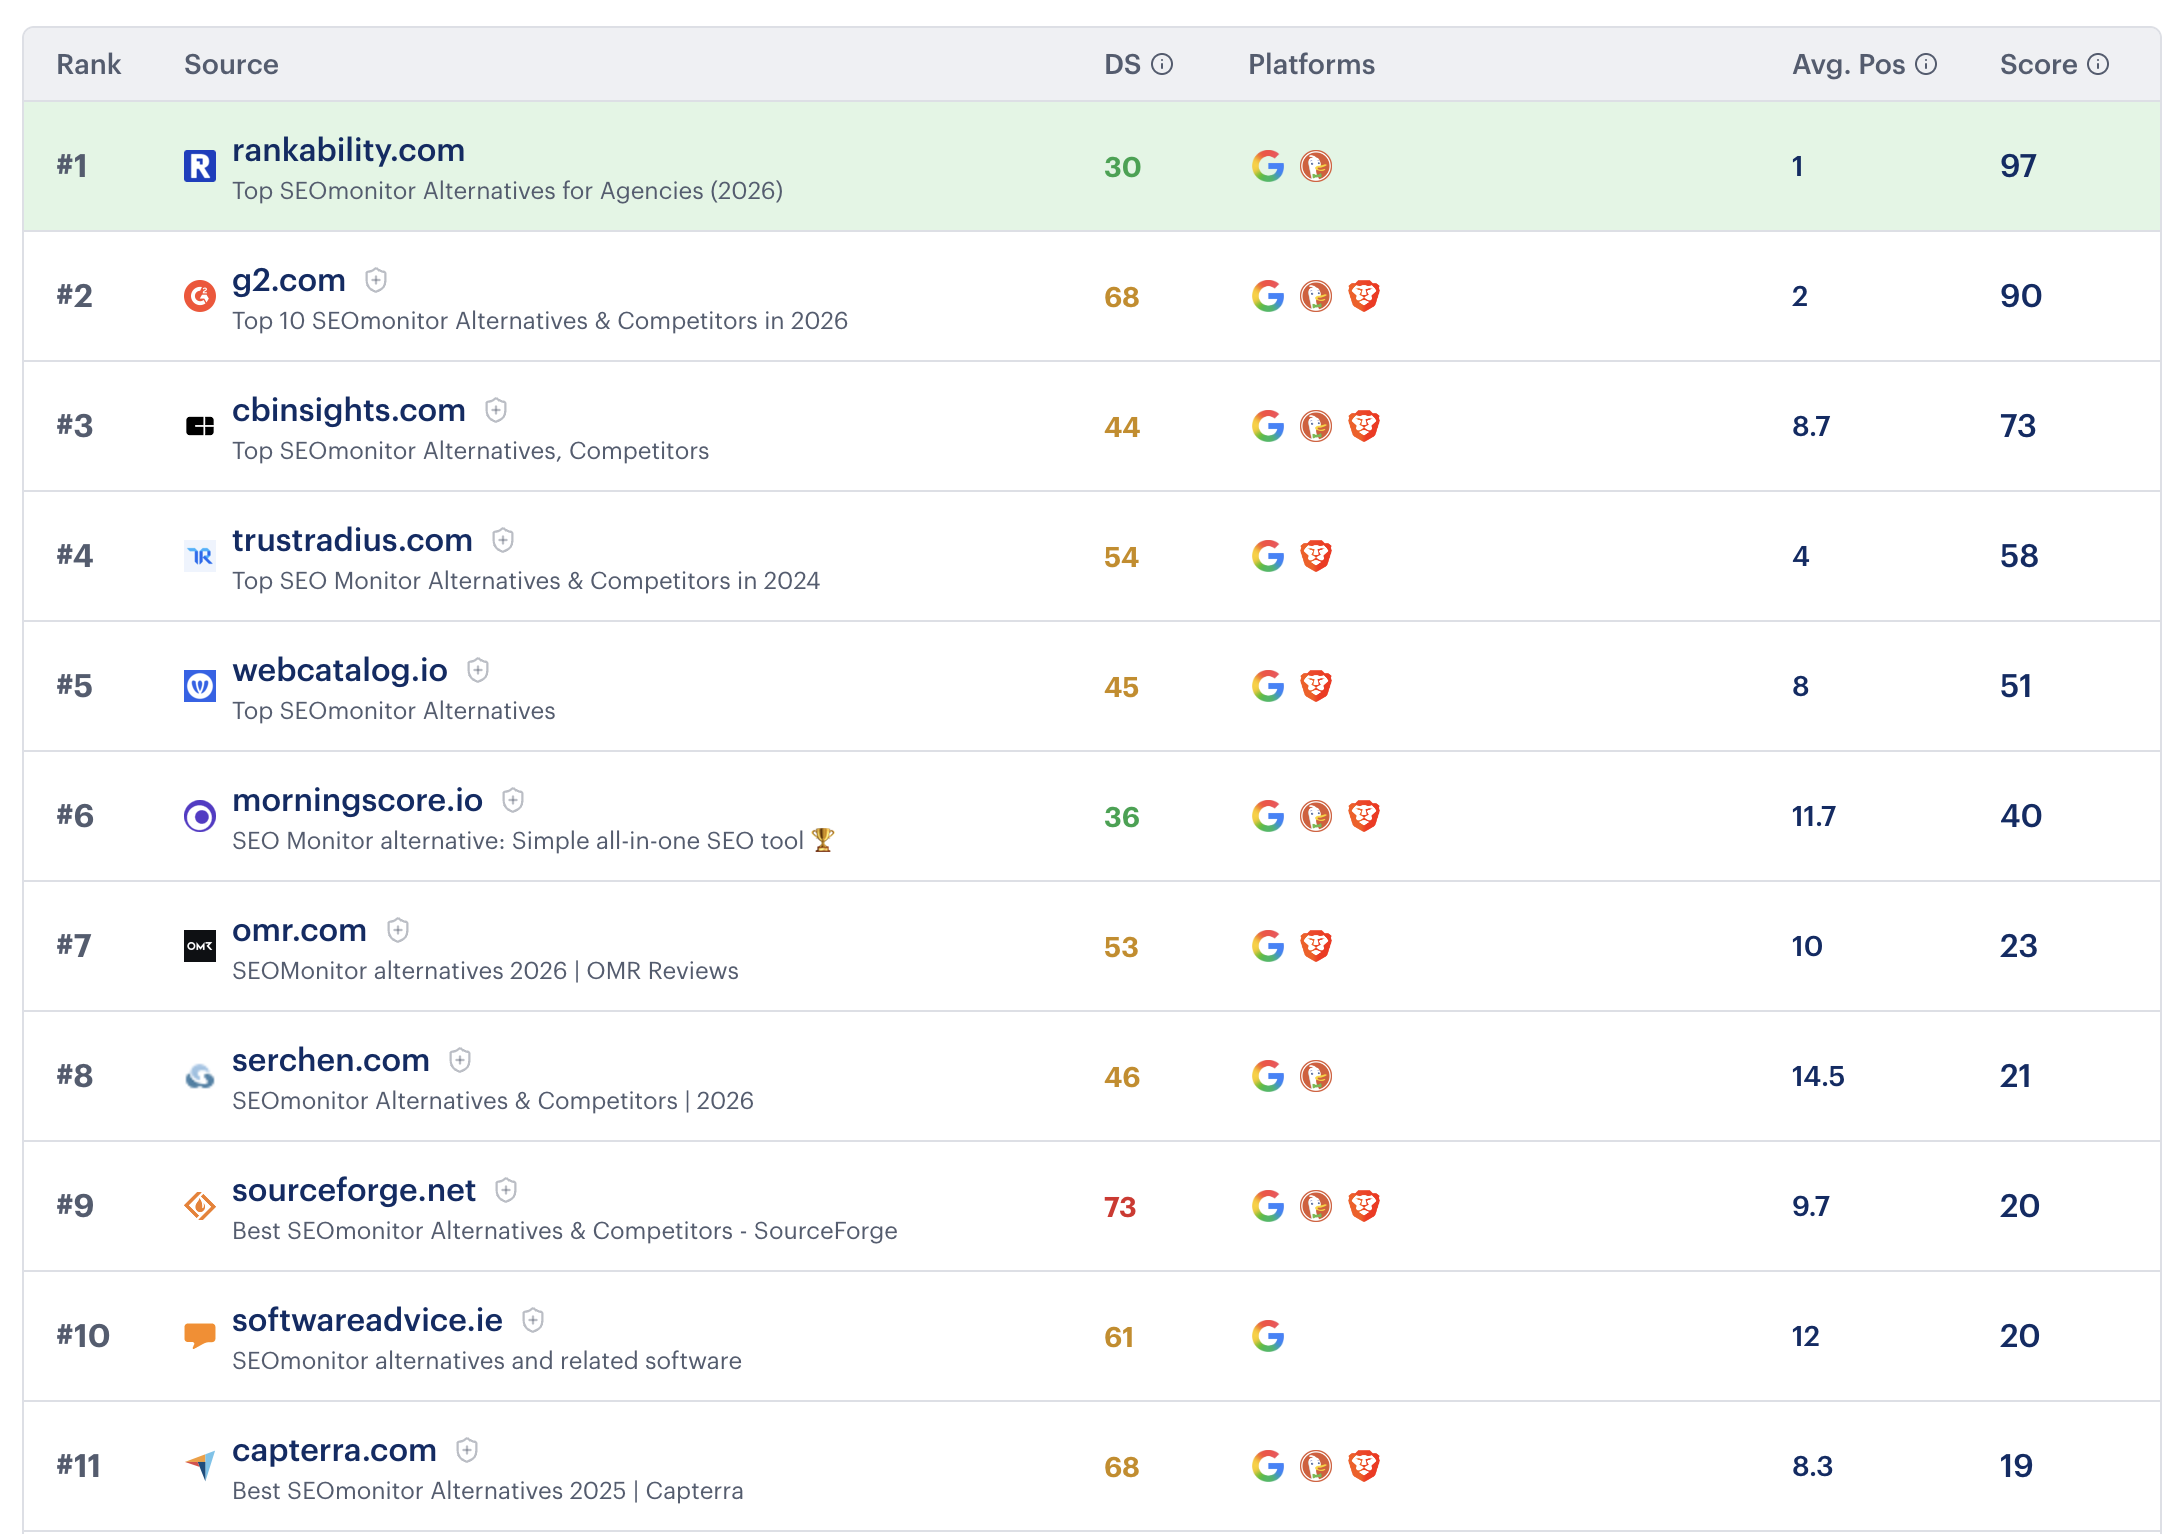Click the Brave icon in the trustradius.com row
2184x1534 pixels.
tap(1317, 556)
